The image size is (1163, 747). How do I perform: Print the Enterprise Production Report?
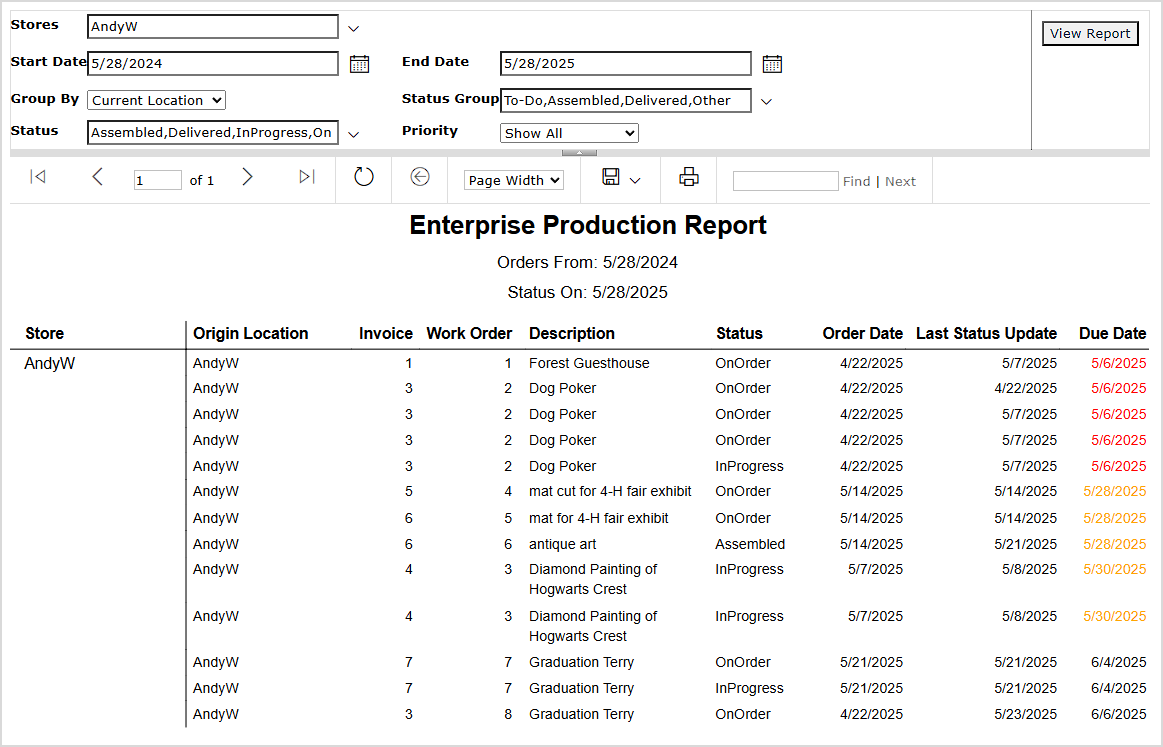click(x=688, y=177)
